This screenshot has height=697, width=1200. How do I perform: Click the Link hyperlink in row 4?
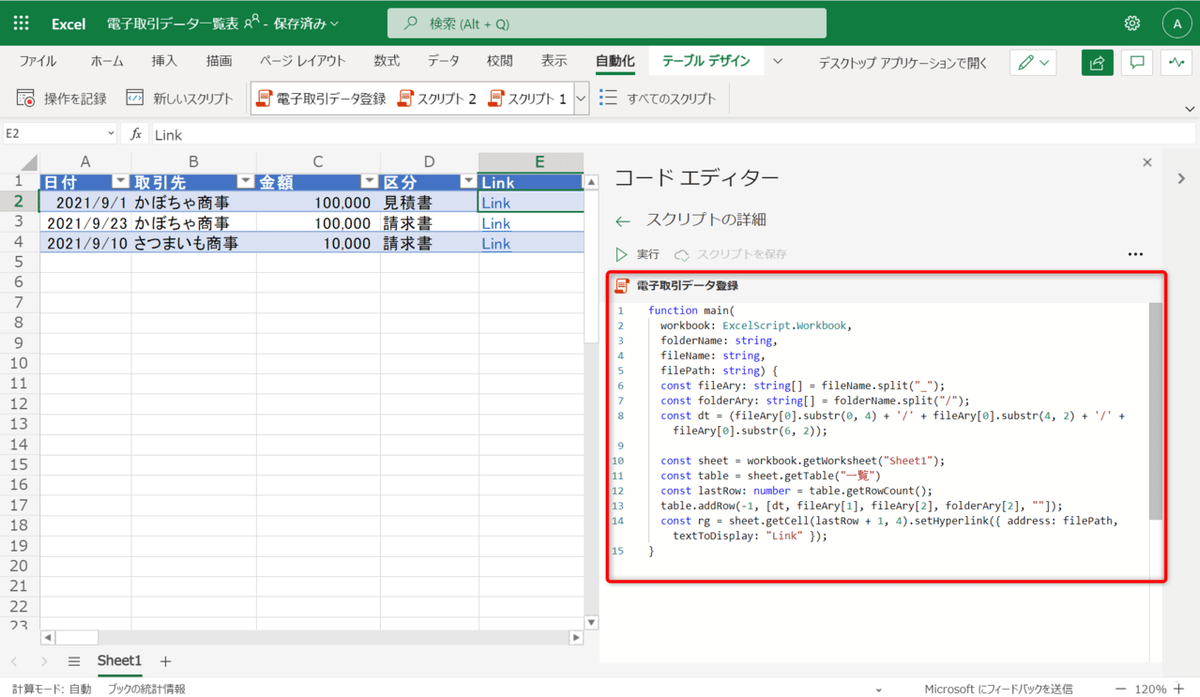[496, 243]
